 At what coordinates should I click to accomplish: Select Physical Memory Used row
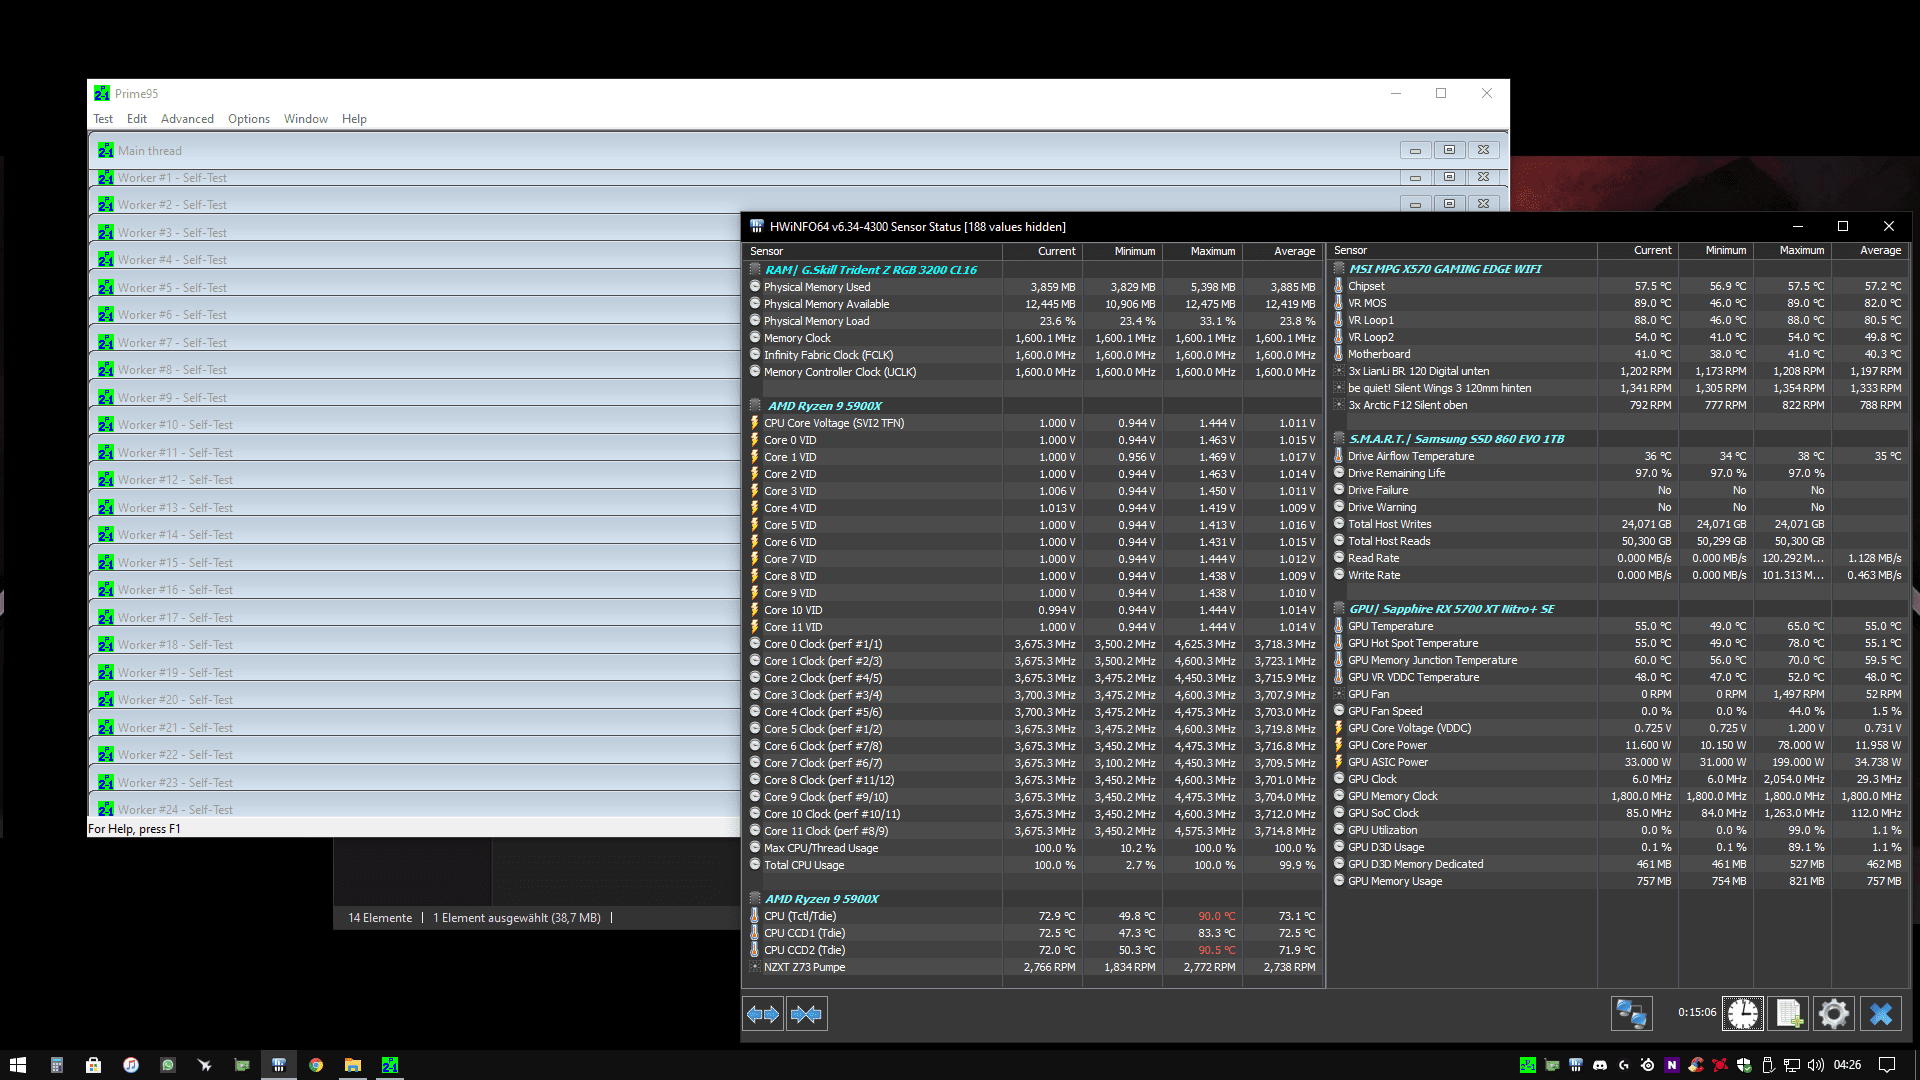pyautogui.click(x=1033, y=287)
